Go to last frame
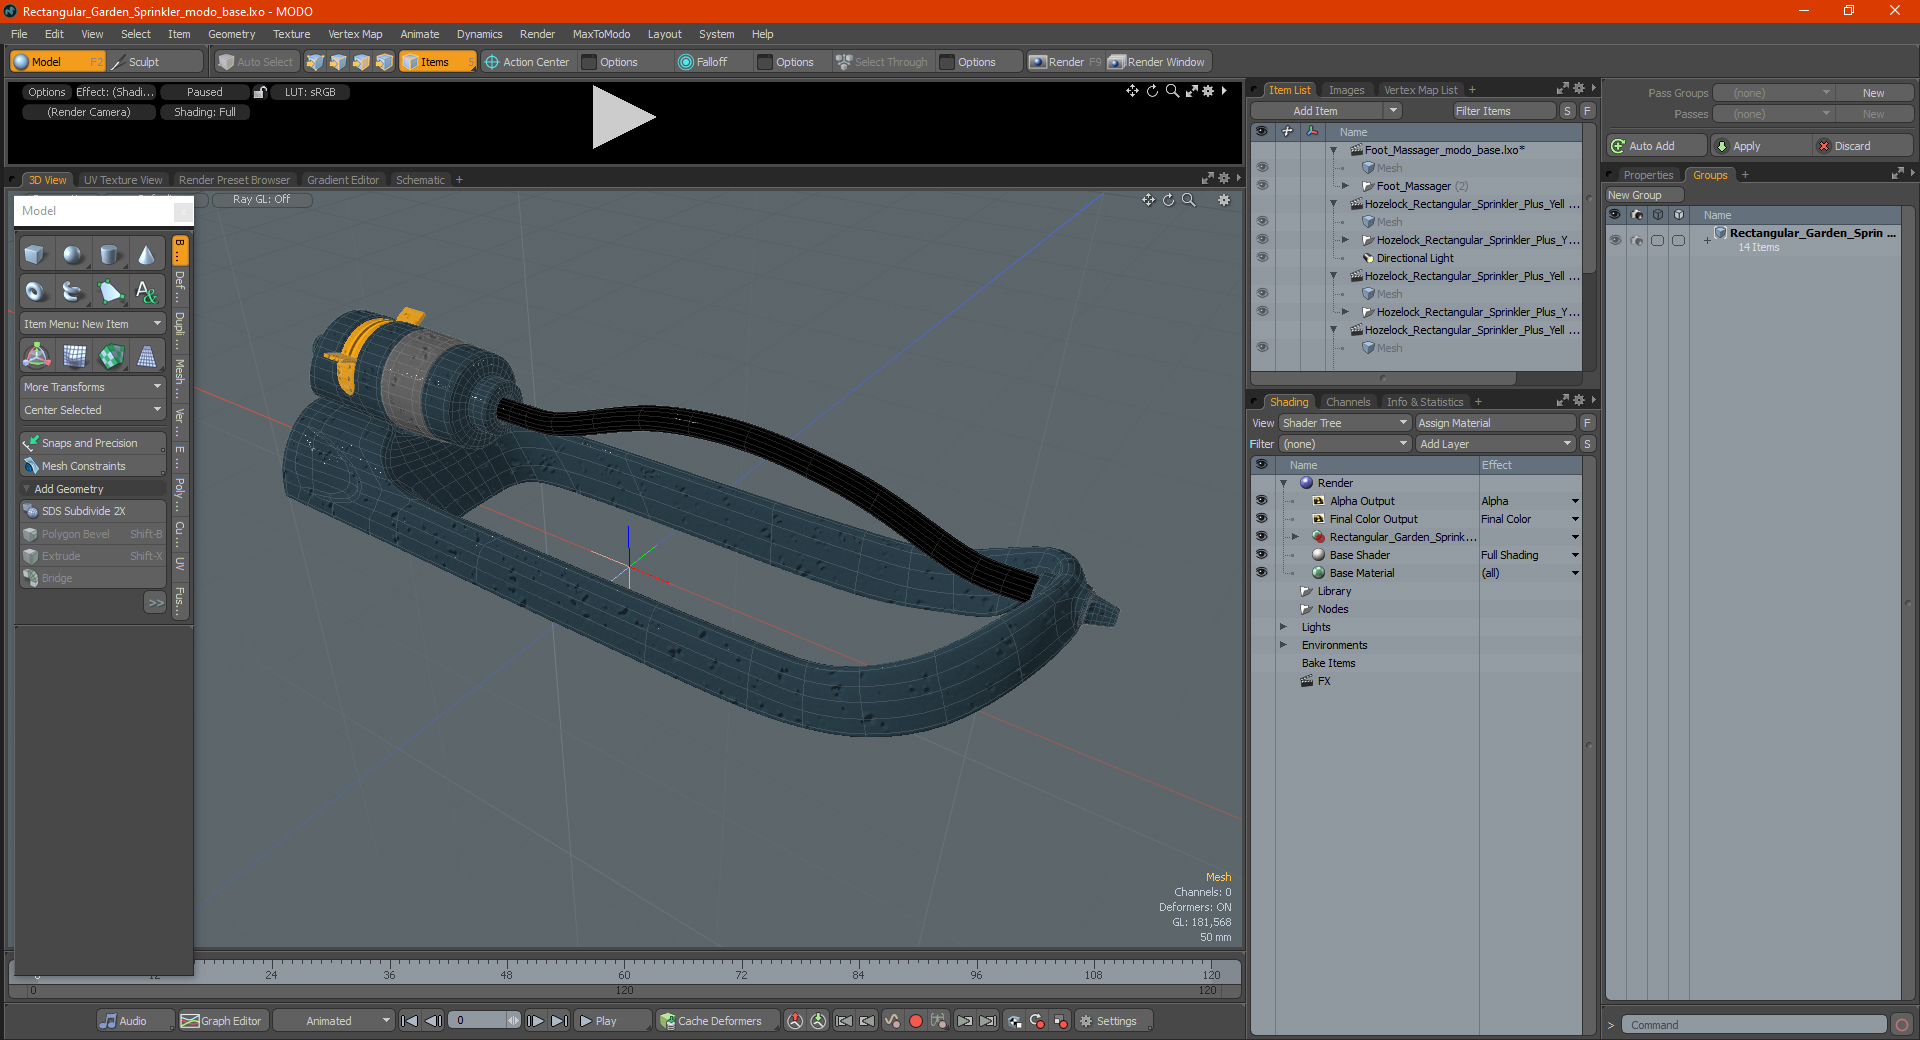Image resolution: width=1920 pixels, height=1040 pixels. pyautogui.click(x=560, y=1021)
